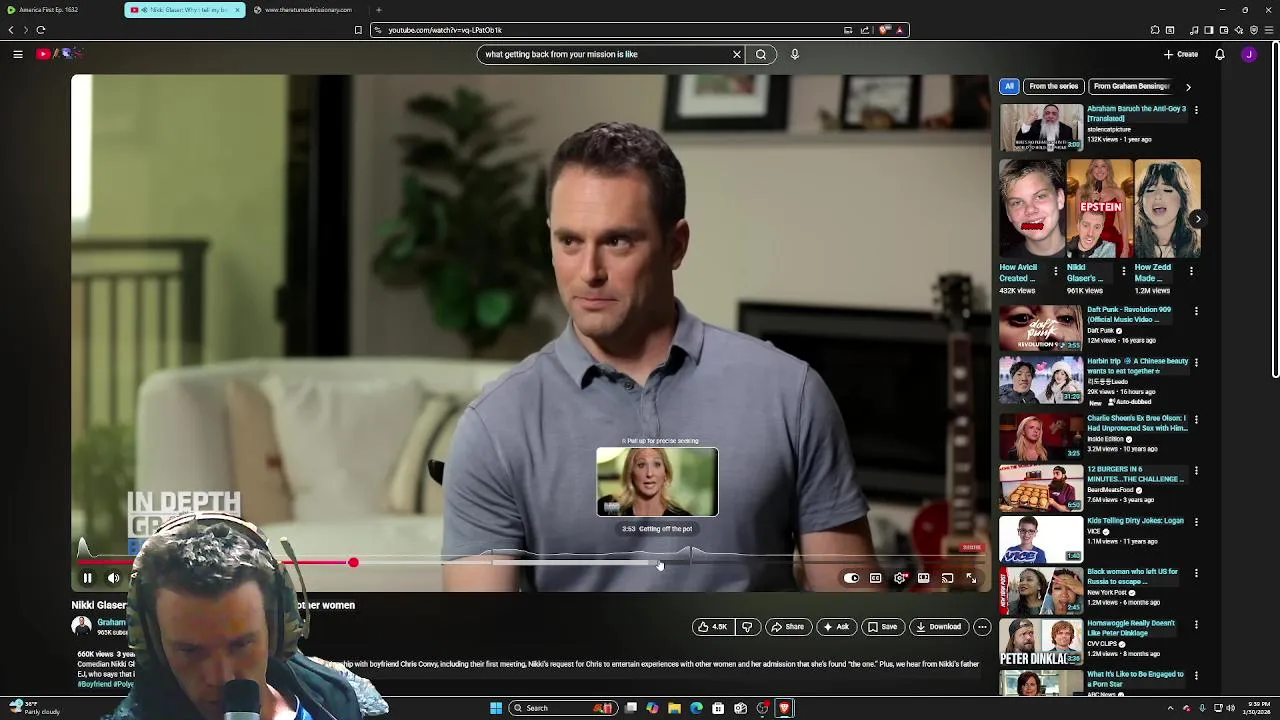
Task: Switch to America First Ep. 1632 tab
Action: coord(60,10)
